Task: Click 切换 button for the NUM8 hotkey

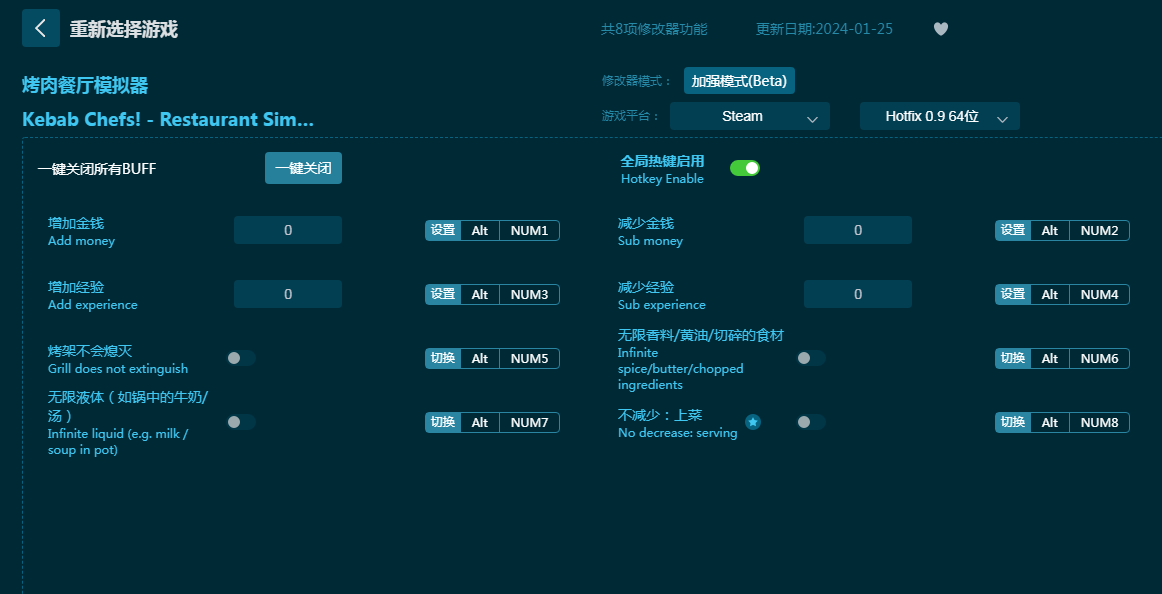Action: tap(1012, 423)
